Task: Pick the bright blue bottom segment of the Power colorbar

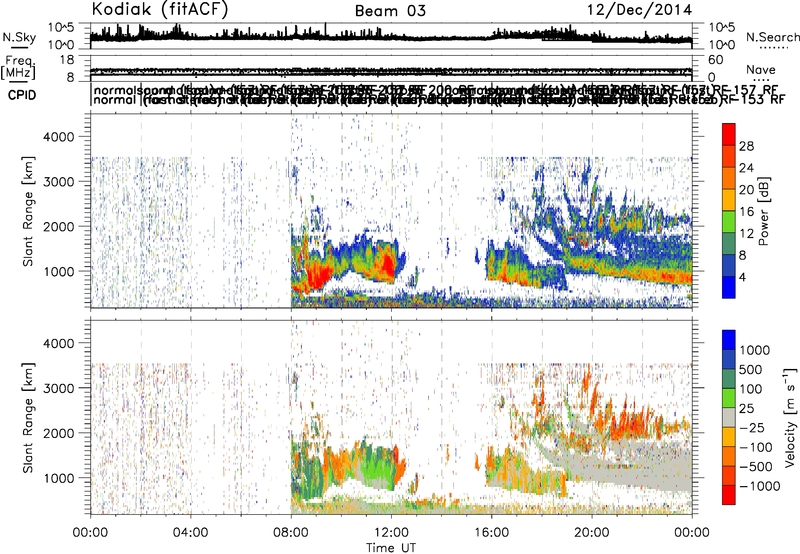Action: [729, 287]
